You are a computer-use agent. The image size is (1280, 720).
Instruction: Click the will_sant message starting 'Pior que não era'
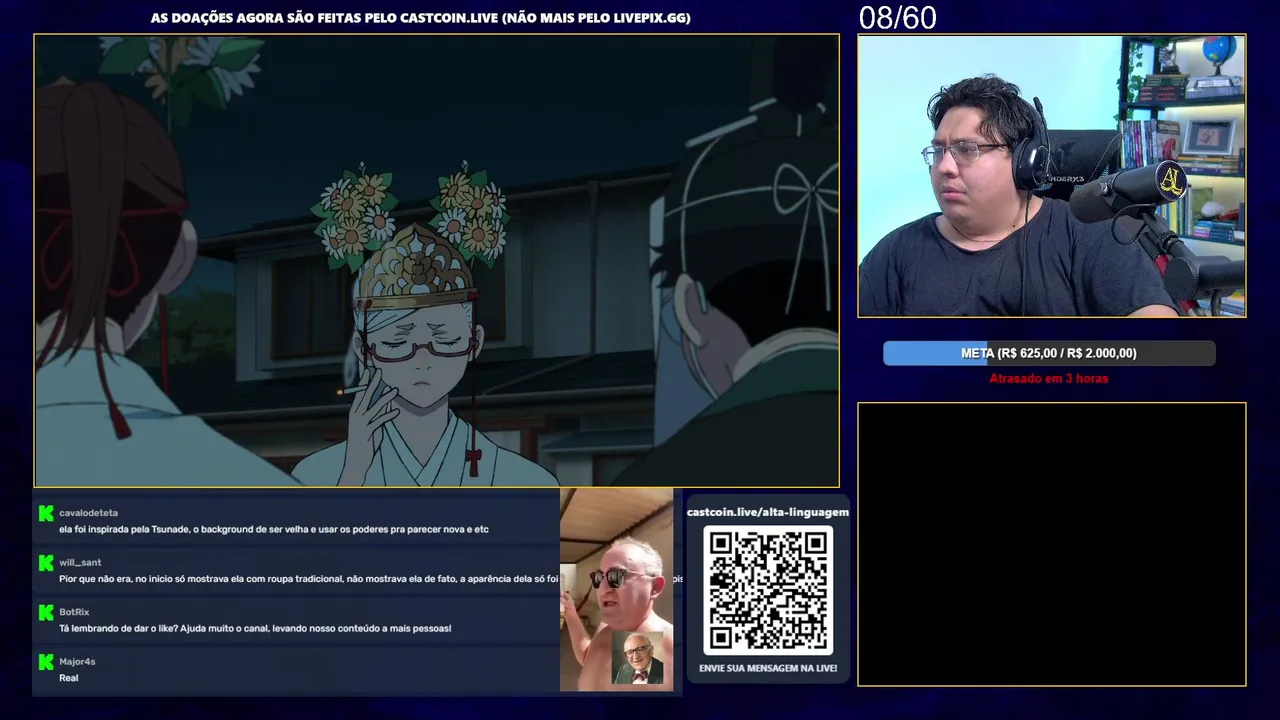[308, 579]
